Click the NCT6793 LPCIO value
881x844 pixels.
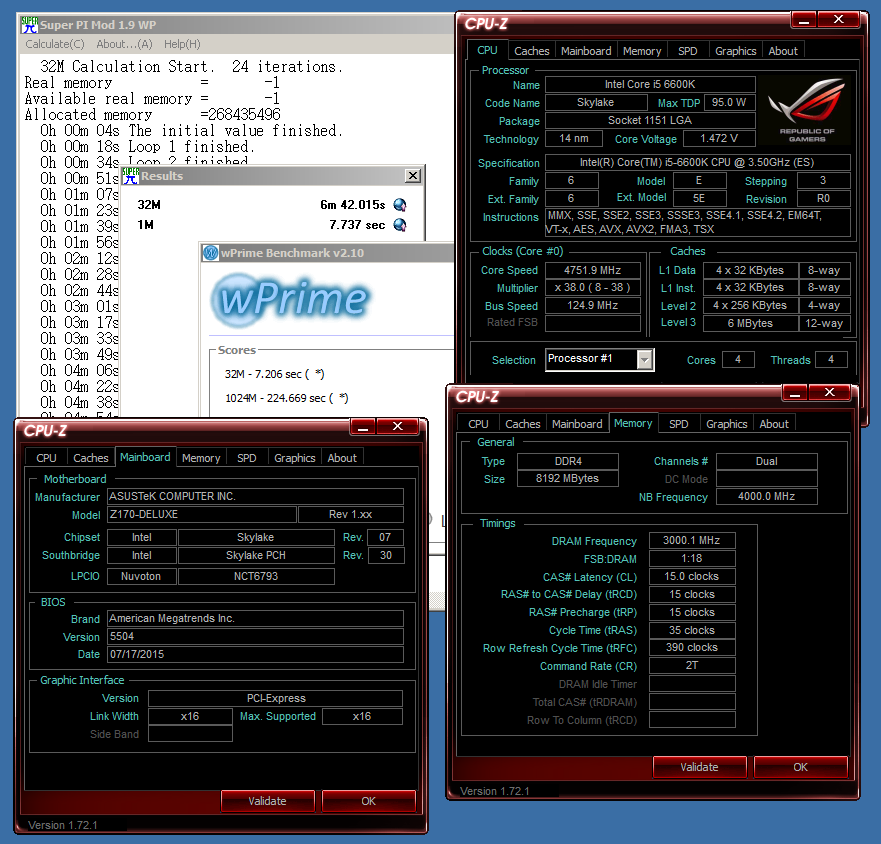[256, 576]
